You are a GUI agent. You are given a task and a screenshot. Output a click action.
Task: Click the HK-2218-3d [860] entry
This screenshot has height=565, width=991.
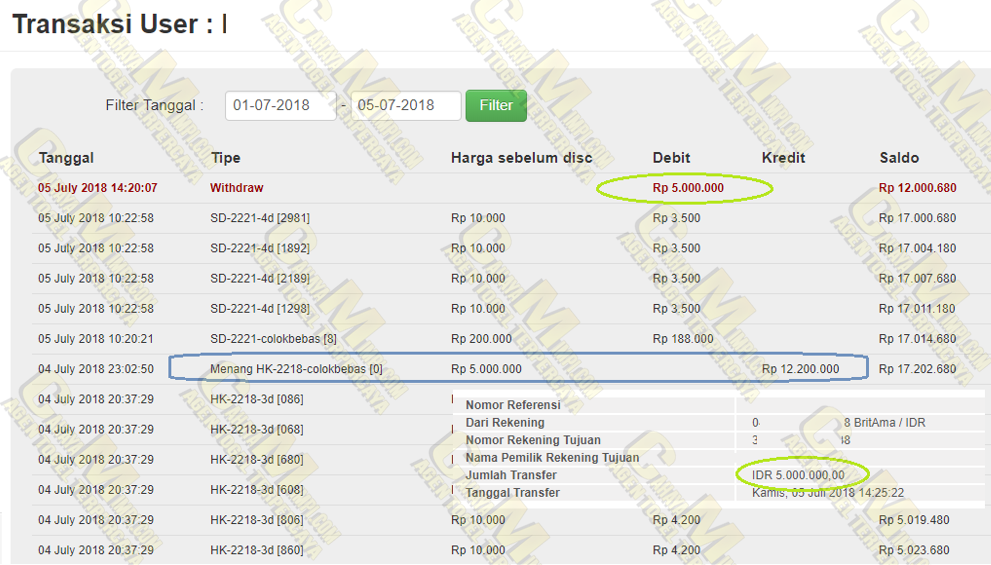click(243, 550)
